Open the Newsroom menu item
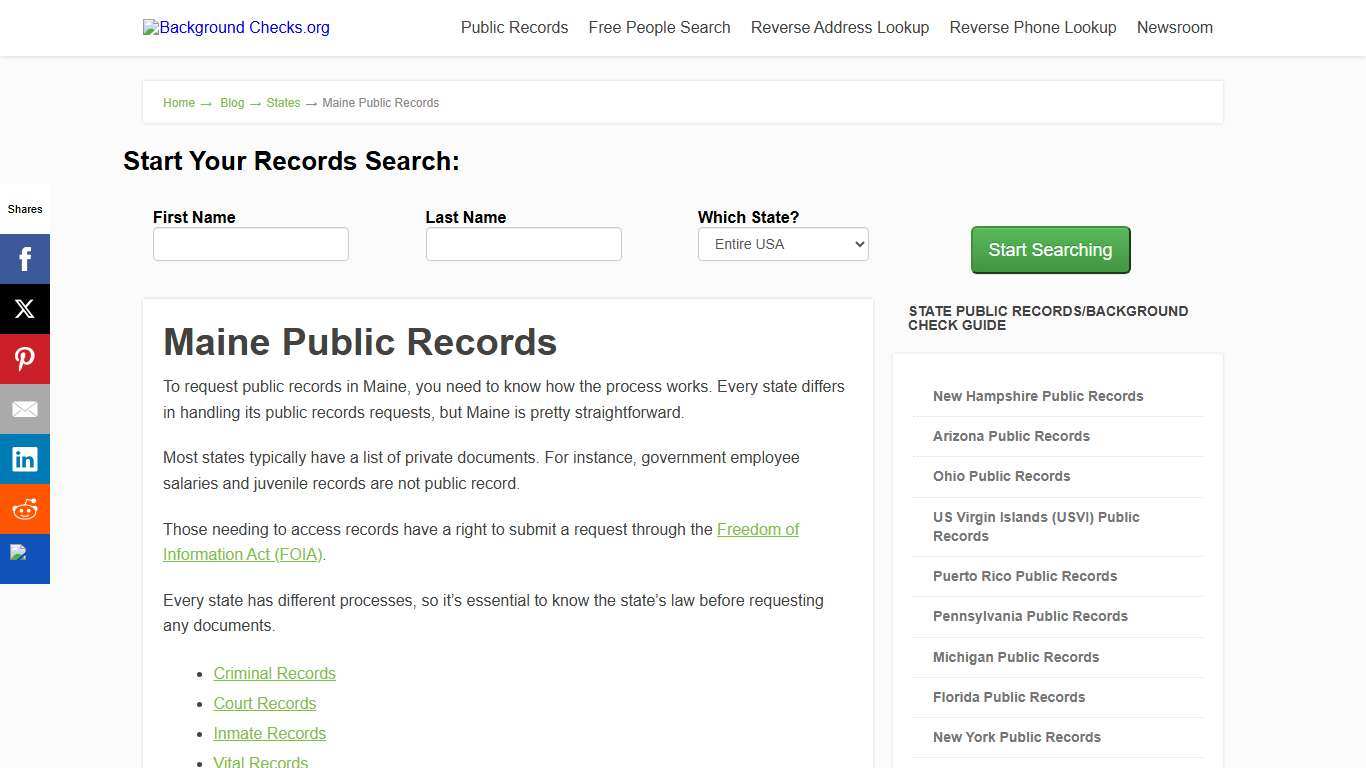1366x768 pixels. click(1174, 27)
